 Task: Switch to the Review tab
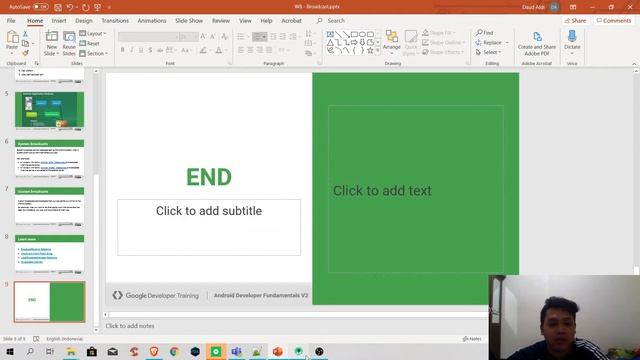point(221,20)
